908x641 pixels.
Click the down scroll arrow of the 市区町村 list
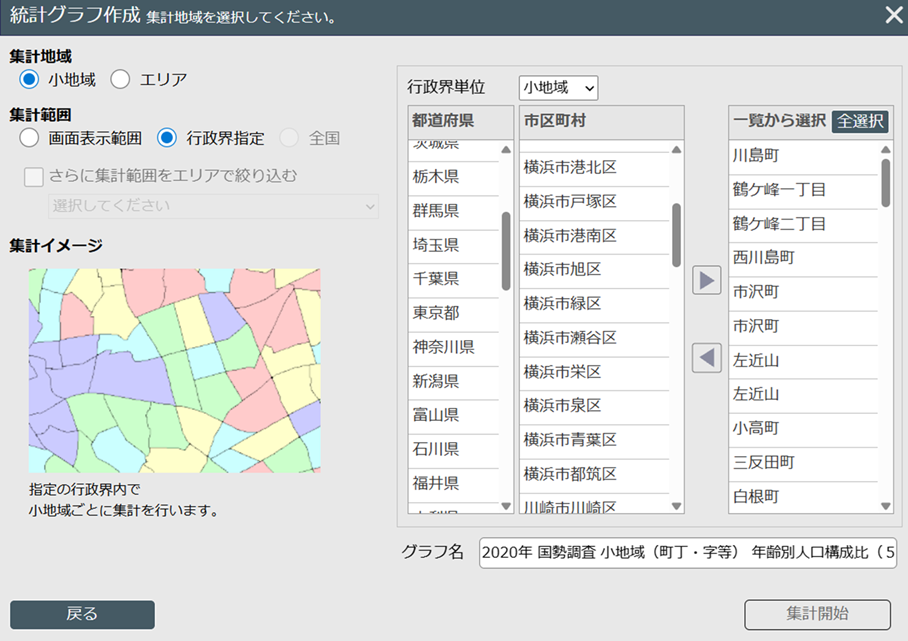(677, 508)
